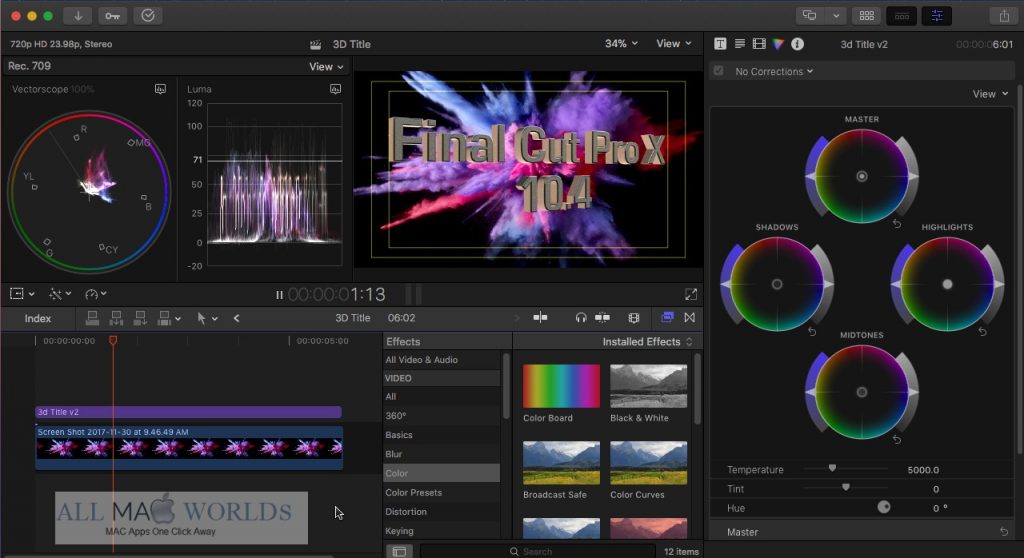This screenshot has height=558, width=1024.
Task: Select the Color Board effect thumbnail
Action: pyautogui.click(x=561, y=386)
